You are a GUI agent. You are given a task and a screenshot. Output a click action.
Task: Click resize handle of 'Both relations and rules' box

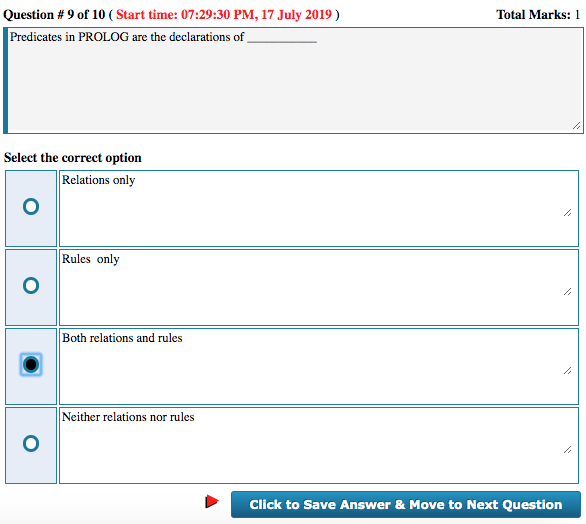coord(568,371)
